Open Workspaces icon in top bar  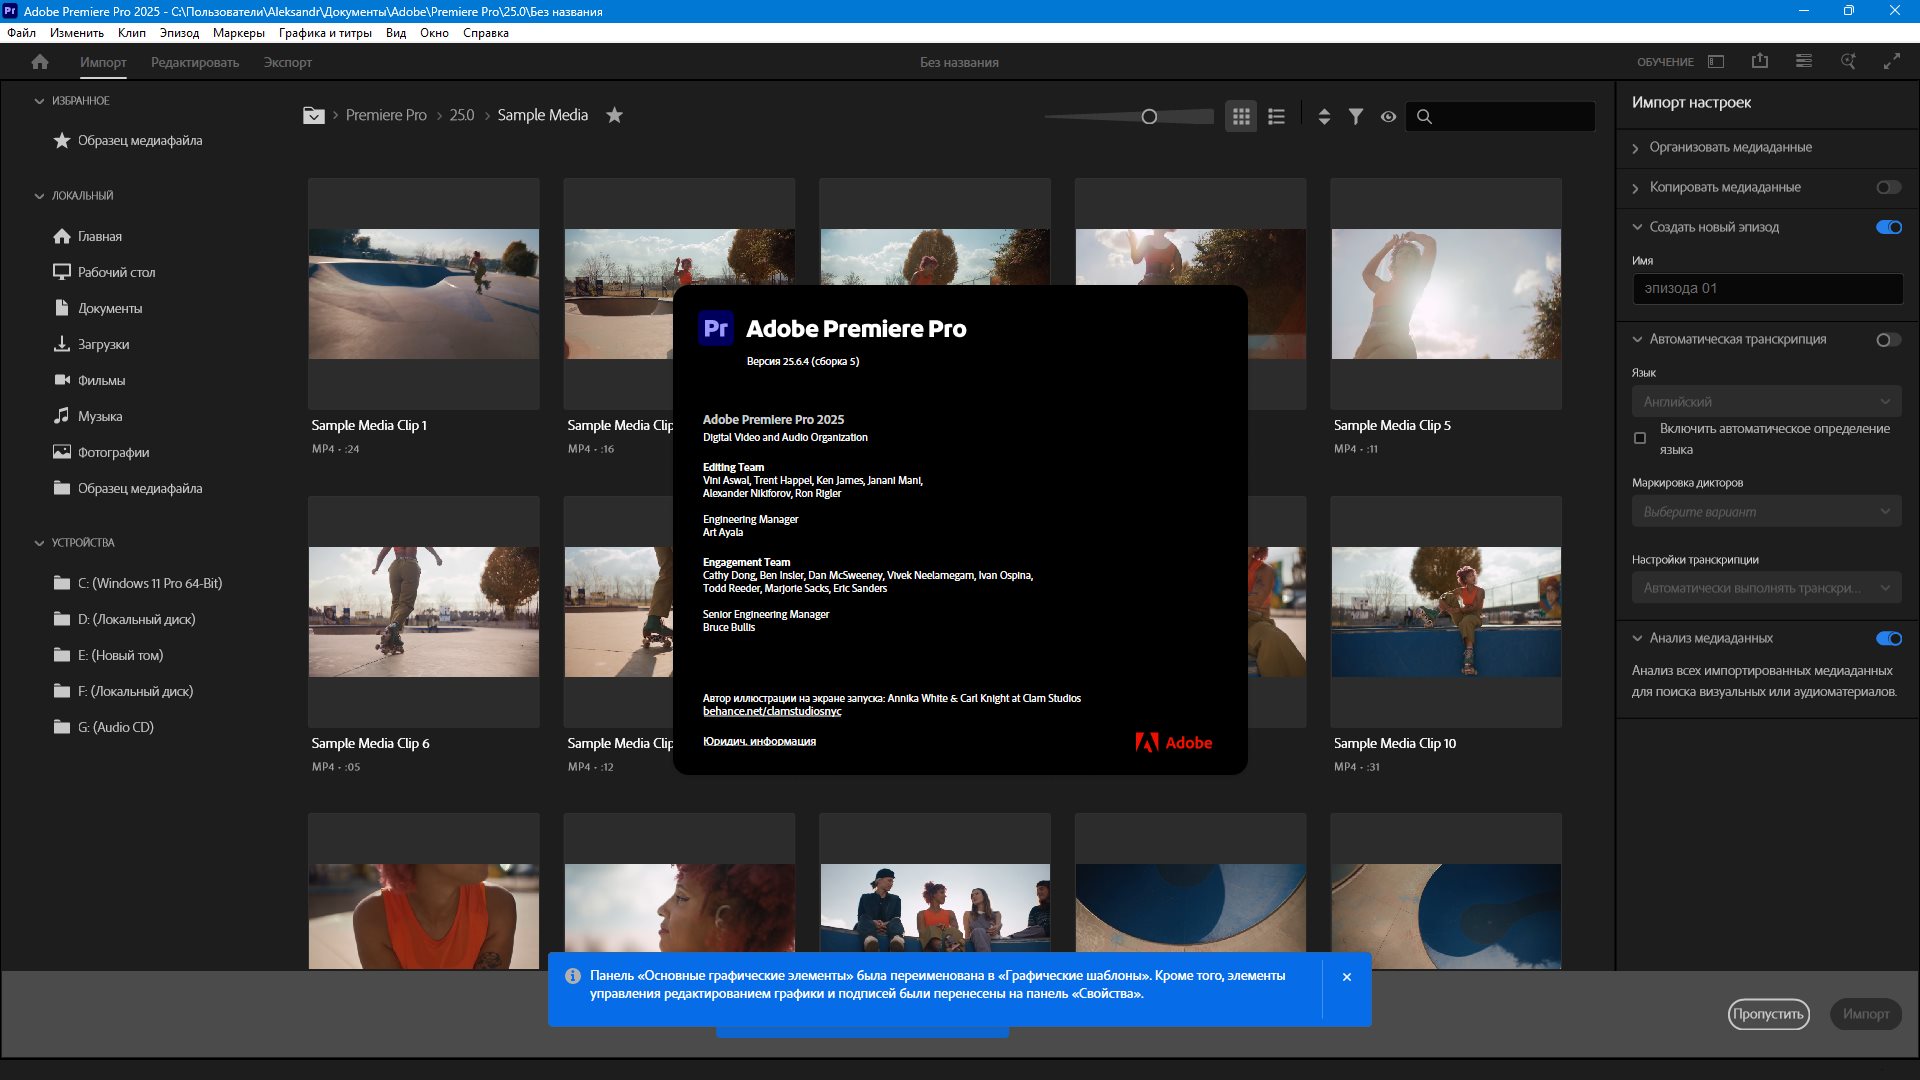tap(1716, 62)
